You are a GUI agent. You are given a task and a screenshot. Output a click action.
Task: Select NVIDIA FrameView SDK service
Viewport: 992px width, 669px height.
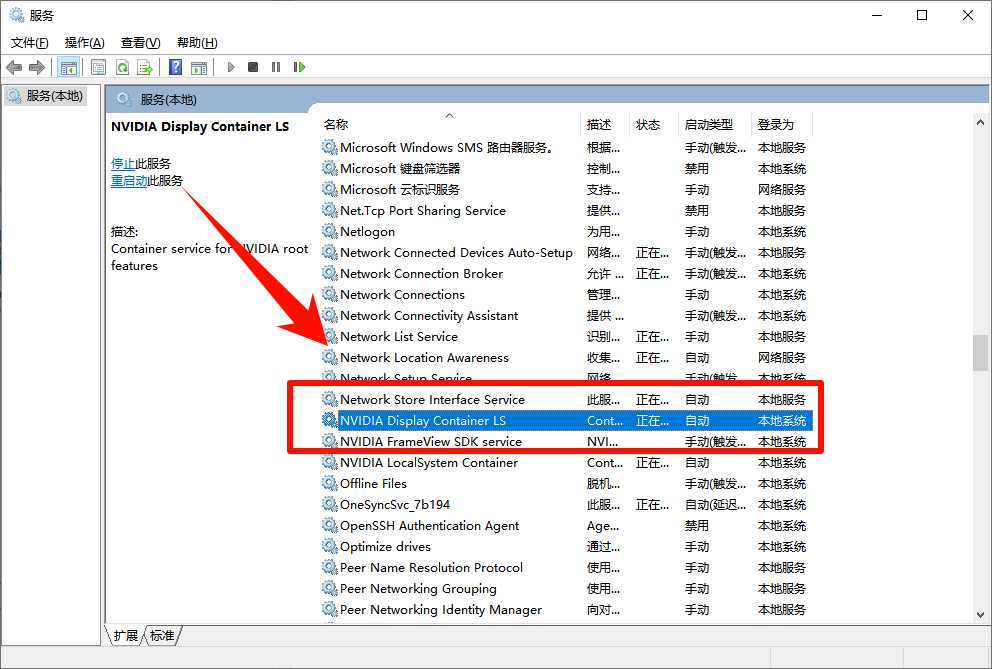click(566, 441)
